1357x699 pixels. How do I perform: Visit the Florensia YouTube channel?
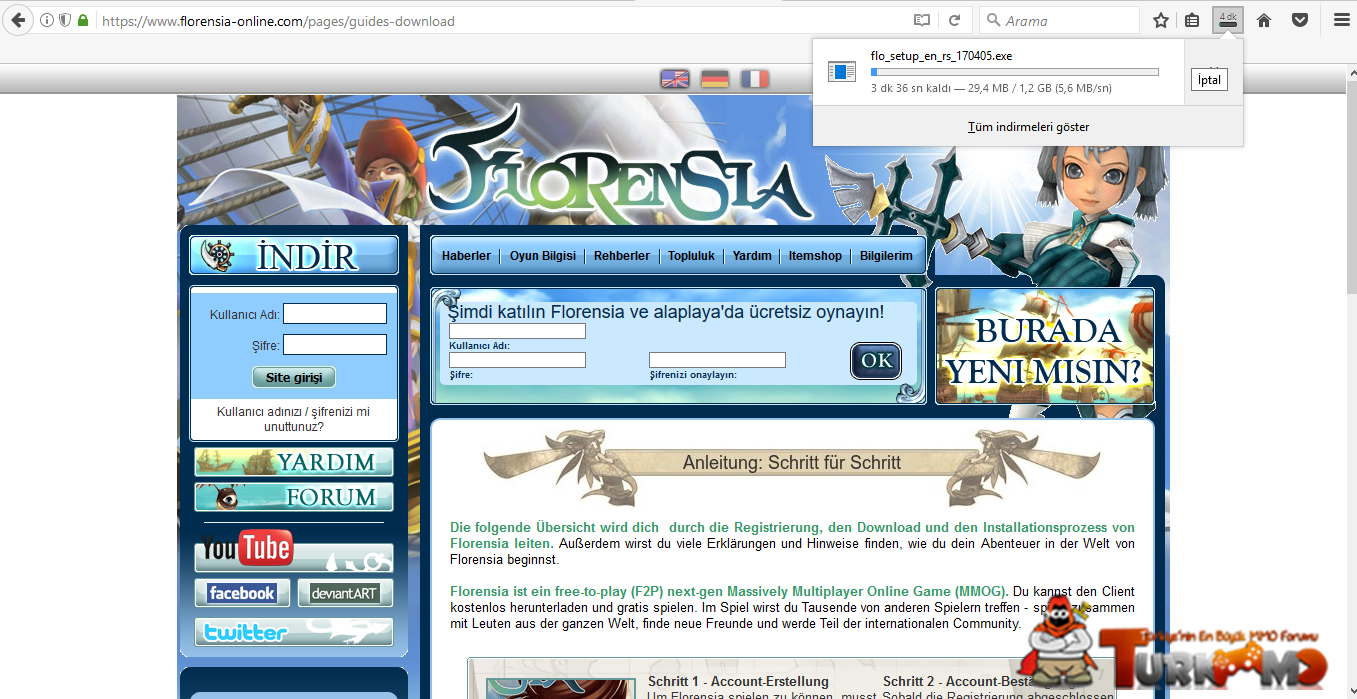(294, 550)
